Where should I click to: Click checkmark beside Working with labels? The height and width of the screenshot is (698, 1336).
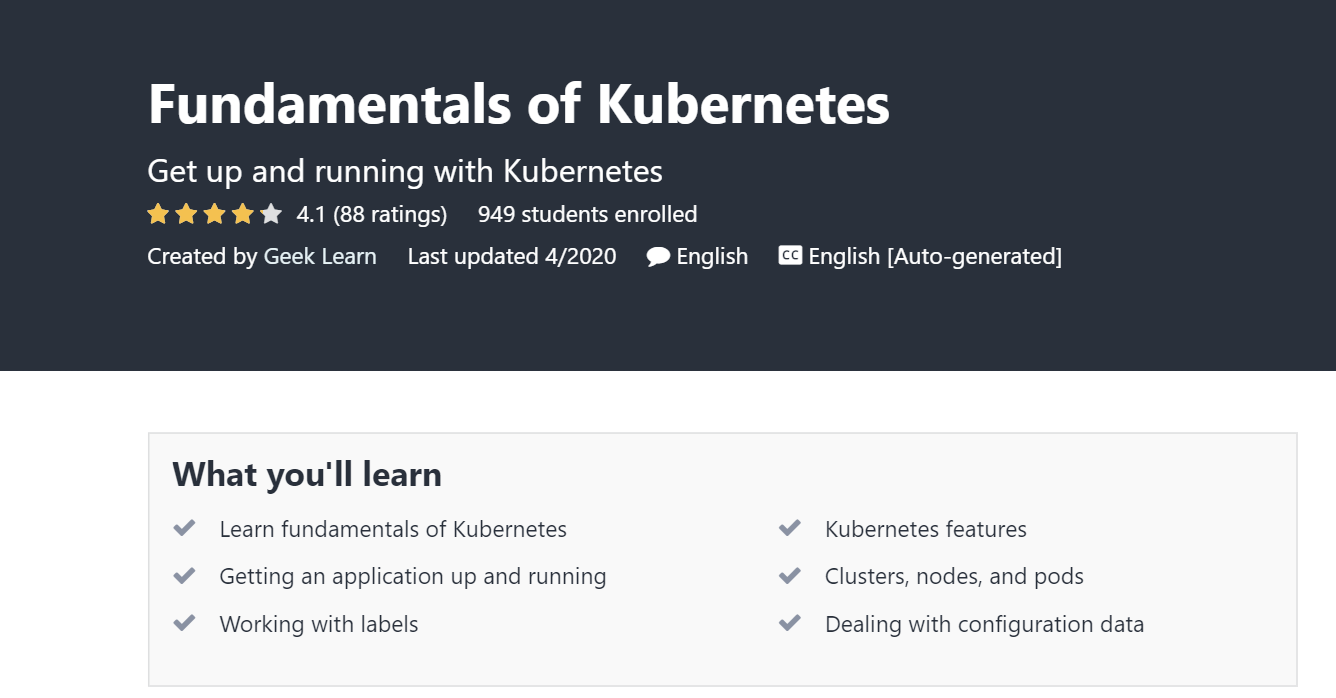coord(184,623)
